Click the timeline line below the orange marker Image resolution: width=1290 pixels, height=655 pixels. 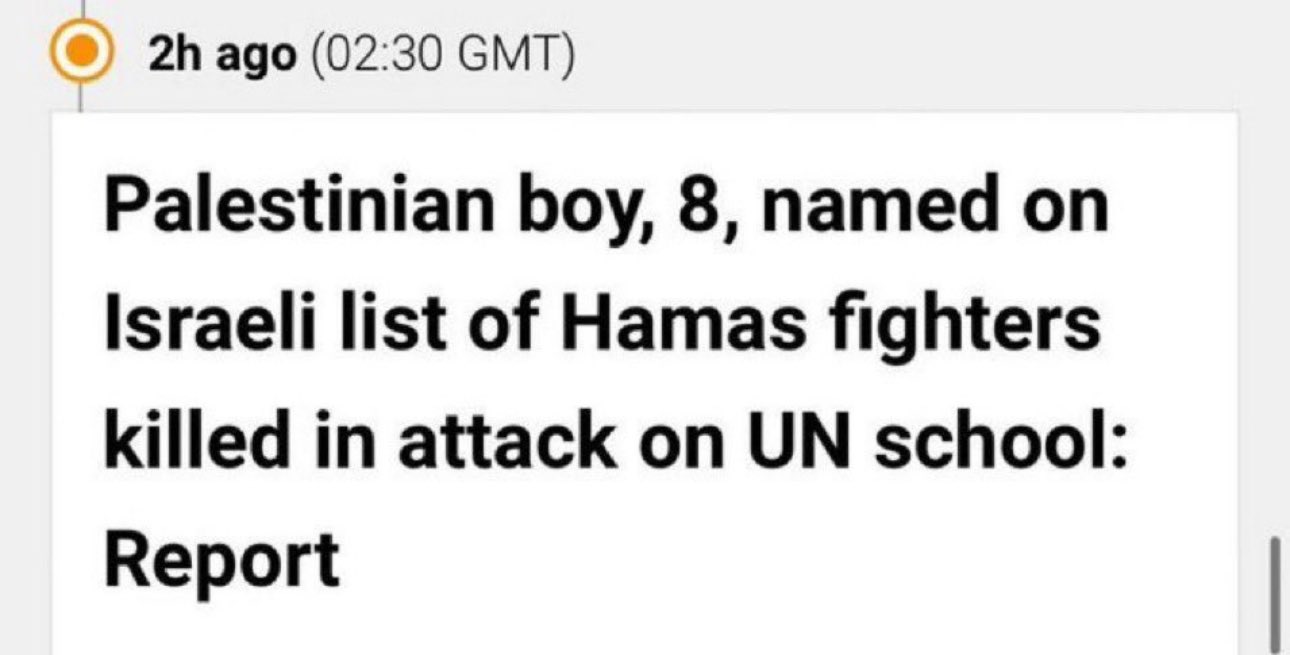[x=81, y=97]
